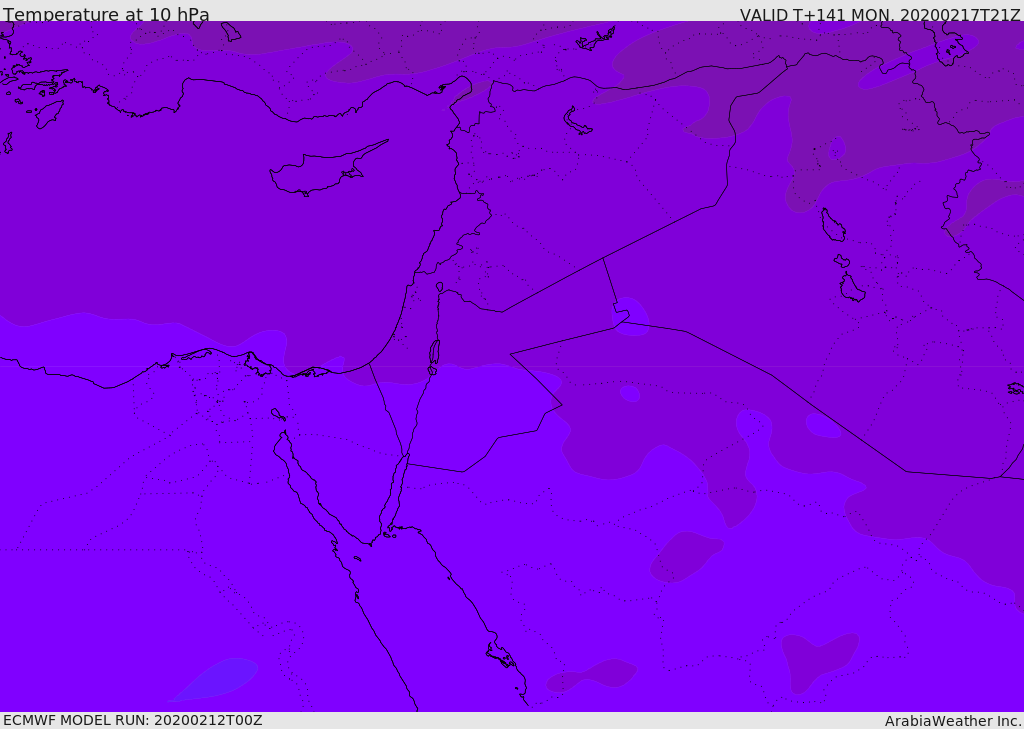The image size is (1024, 729).
Task: Click the 'VALID T+141 MON. 20200217T21Z' label
Action: coord(880,15)
